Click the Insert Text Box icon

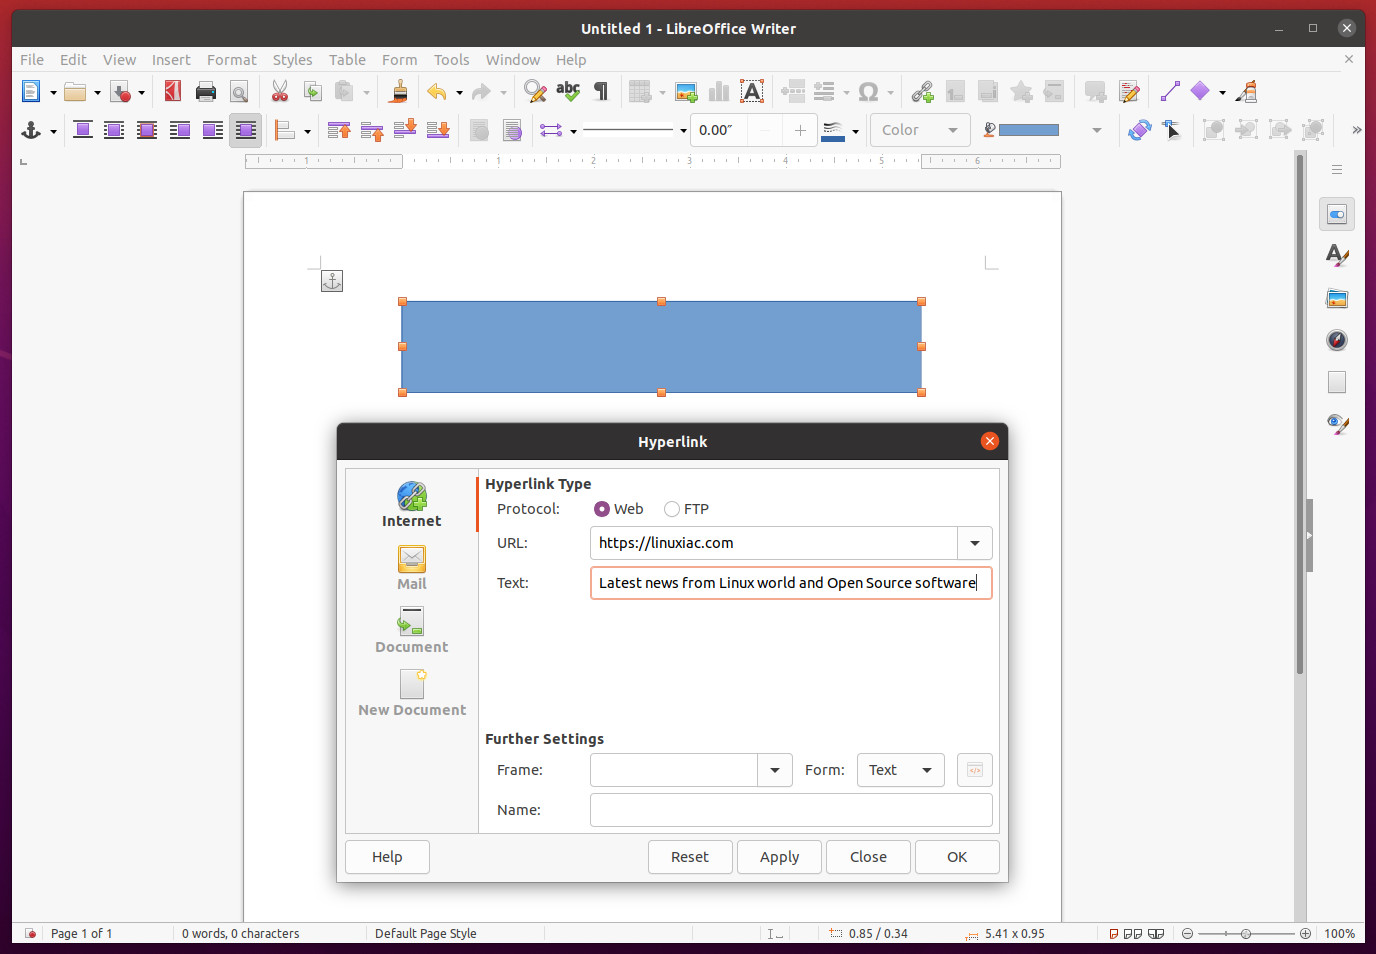point(752,92)
